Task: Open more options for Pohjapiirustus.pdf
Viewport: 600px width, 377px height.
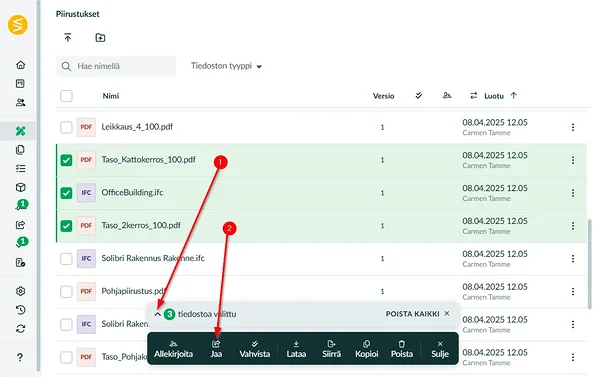Action: point(573,292)
